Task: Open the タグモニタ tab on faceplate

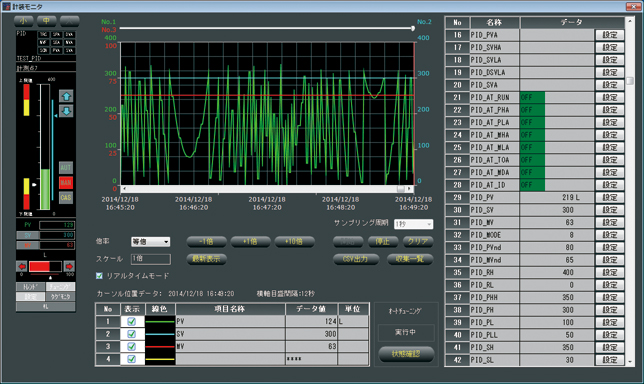Action: pyautogui.click(x=60, y=297)
